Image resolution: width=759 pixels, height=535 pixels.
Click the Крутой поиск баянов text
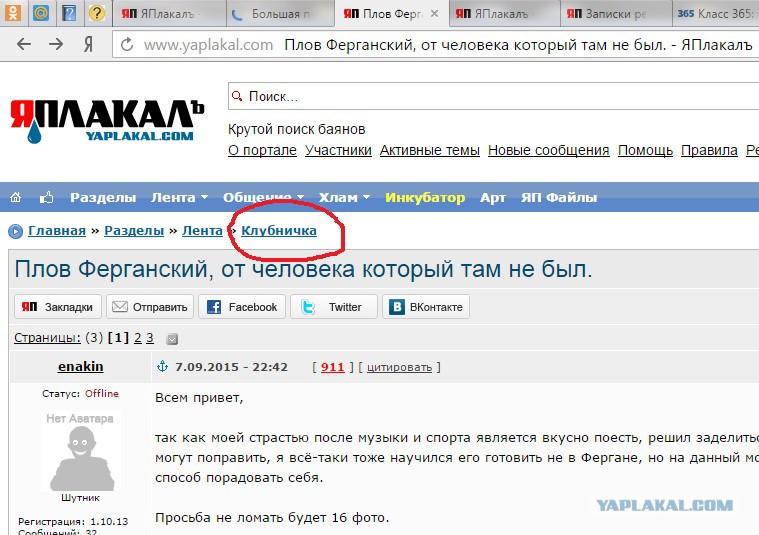pyautogui.click(x=297, y=129)
